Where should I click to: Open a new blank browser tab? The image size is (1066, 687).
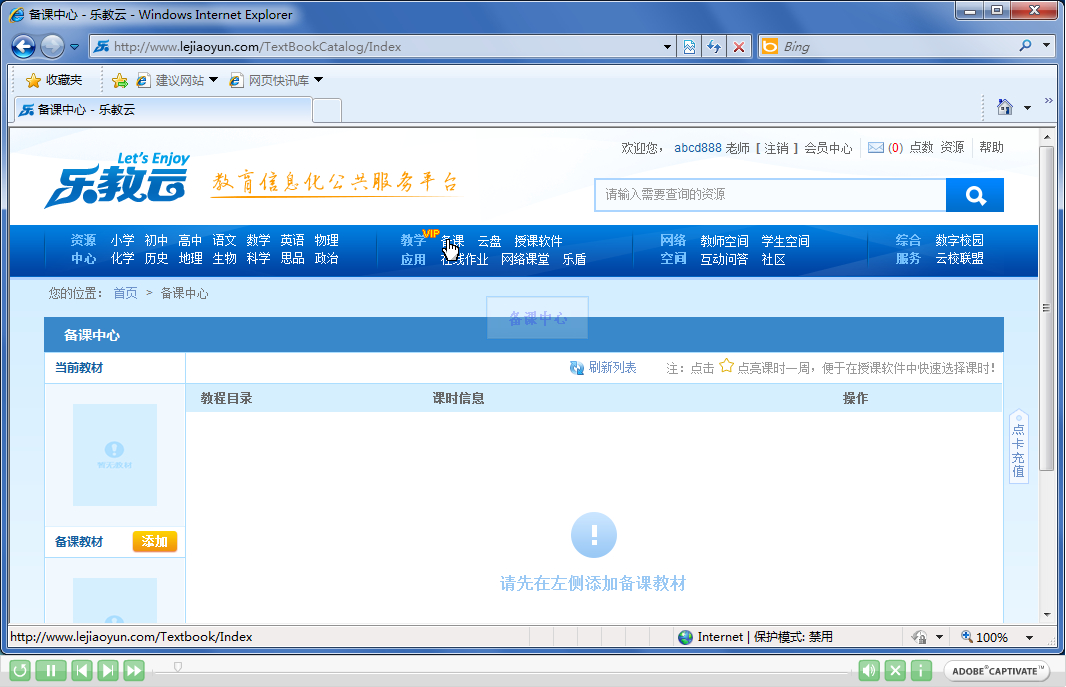(327, 110)
